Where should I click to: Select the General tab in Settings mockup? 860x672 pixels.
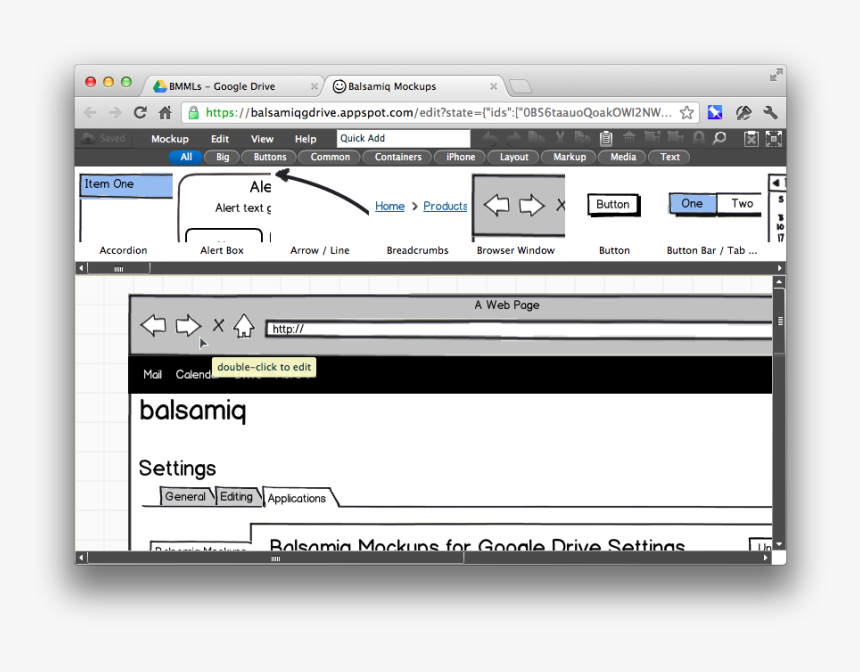(185, 496)
